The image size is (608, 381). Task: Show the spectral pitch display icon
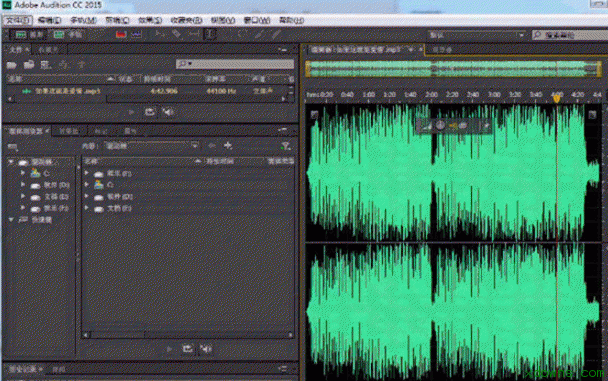tap(136, 34)
